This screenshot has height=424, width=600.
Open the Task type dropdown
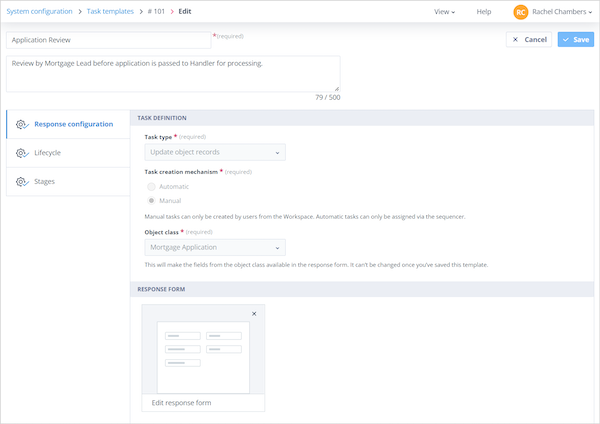pyautogui.click(x=215, y=152)
